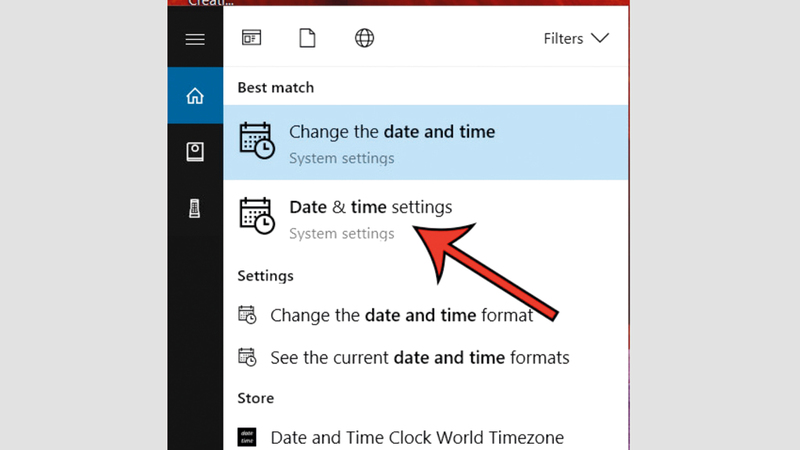The image size is (800, 450).
Task: Select "See the current date and time formats"
Action: [419, 357]
